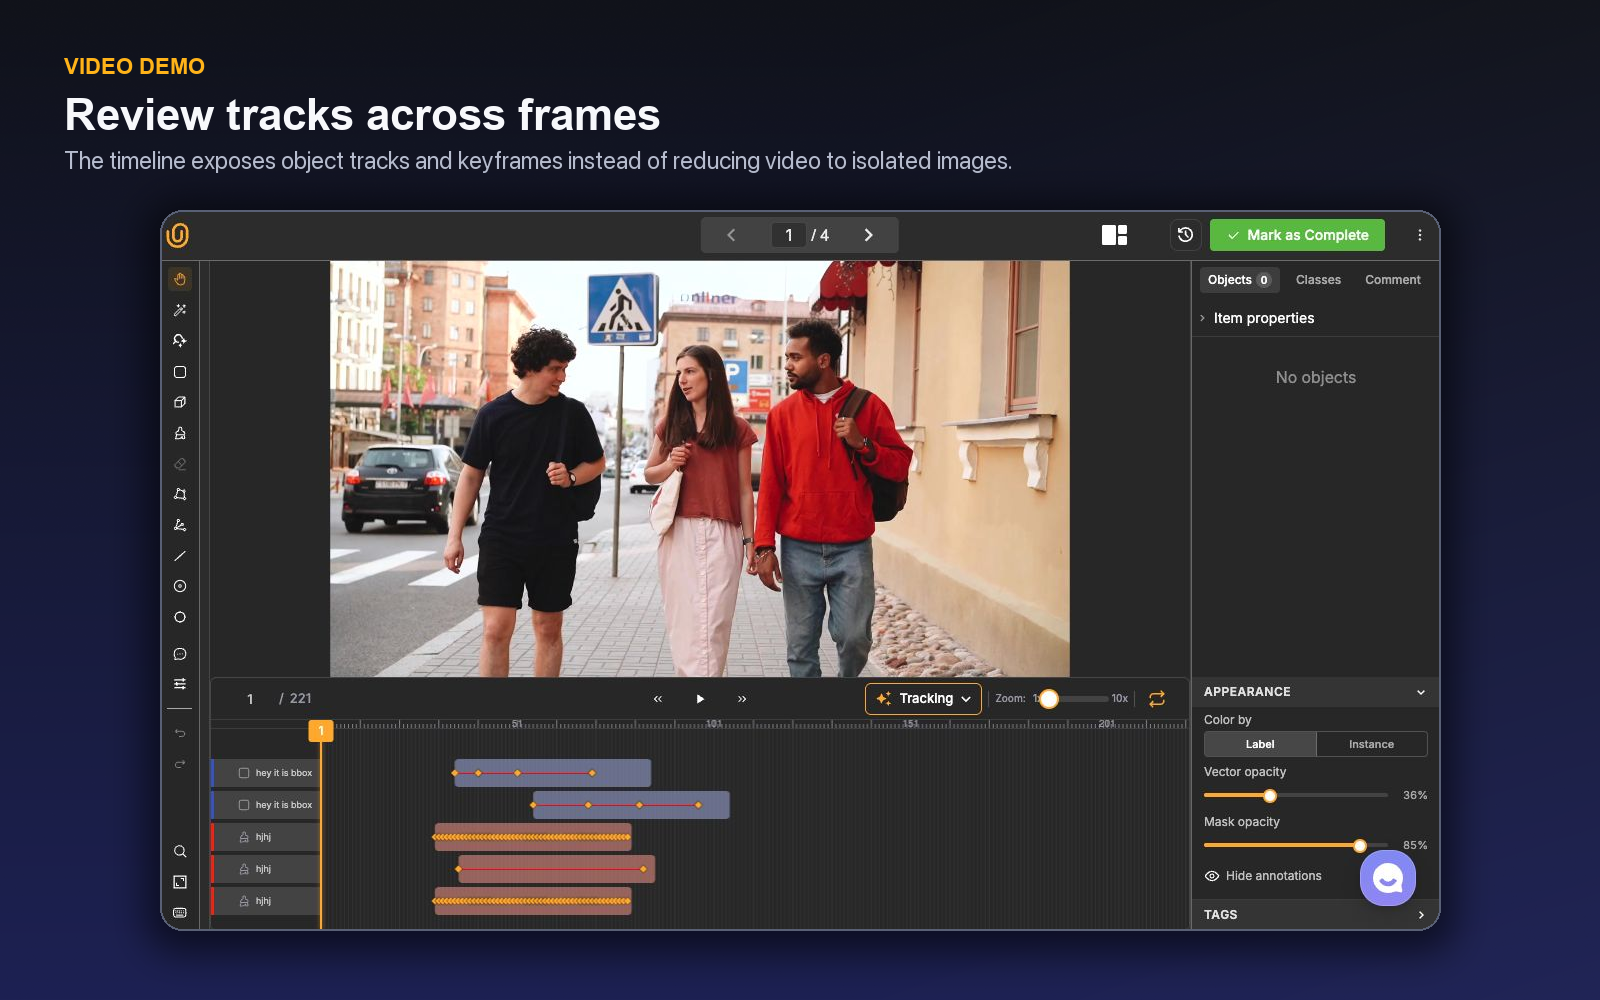This screenshot has height=1000, width=1600.
Task: Set Color by to Label
Action: coord(1260,744)
